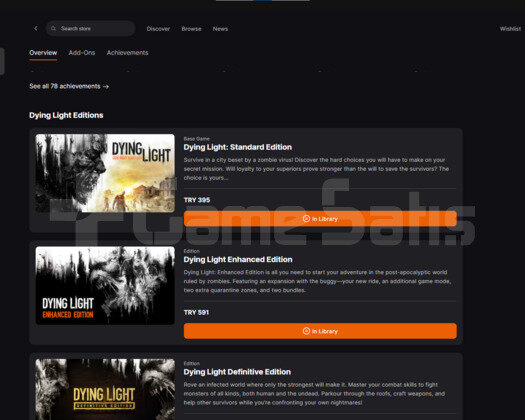Switch to the Add-Ons tab
The width and height of the screenshot is (525, 420).
pyautogui.click(x=82, y=53)
